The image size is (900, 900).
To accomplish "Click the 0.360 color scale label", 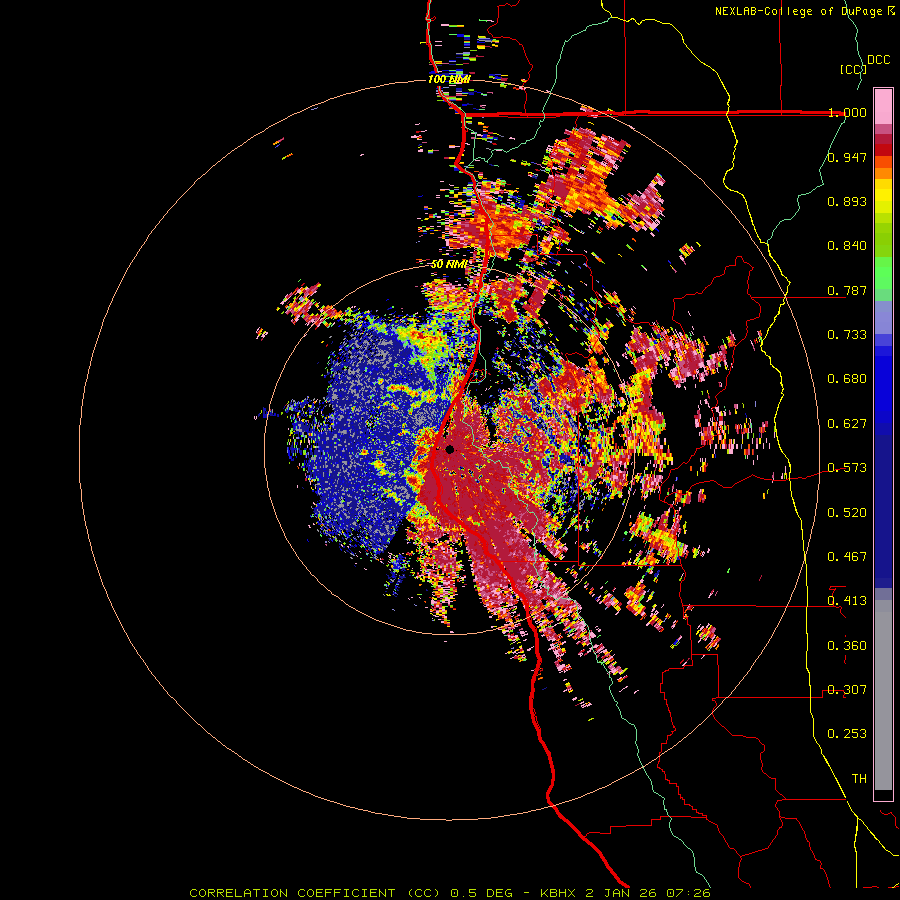I will pyautogui.click(x=847, y=646).
